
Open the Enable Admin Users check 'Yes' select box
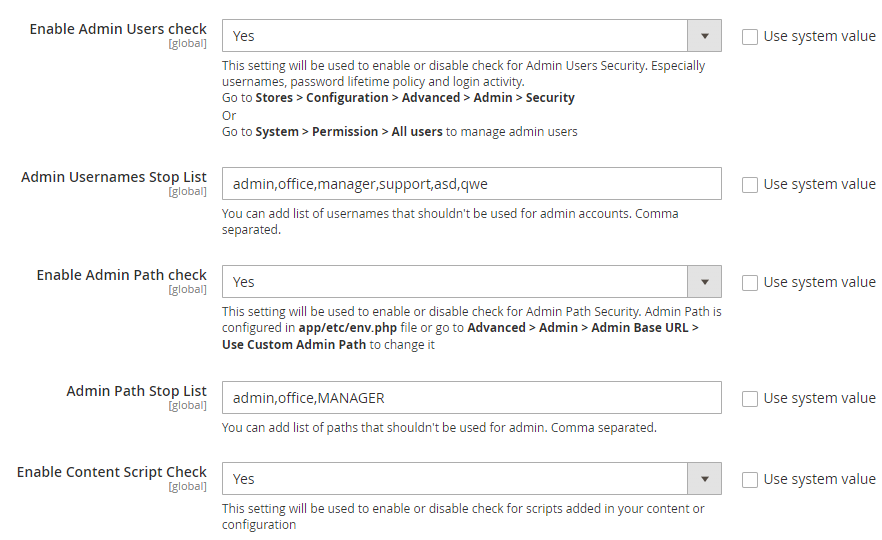click(455, 36)
